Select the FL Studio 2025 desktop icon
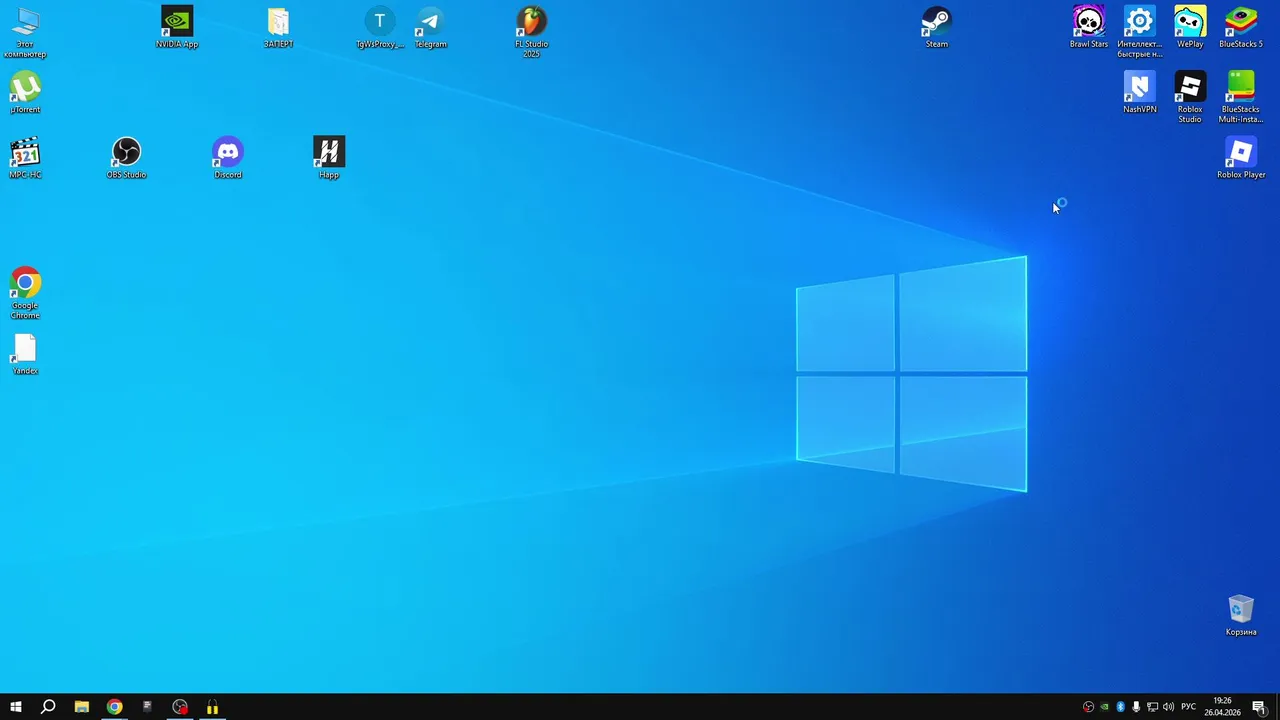The width and height of the screenshot is (1280, 720). tap(532, 32)
